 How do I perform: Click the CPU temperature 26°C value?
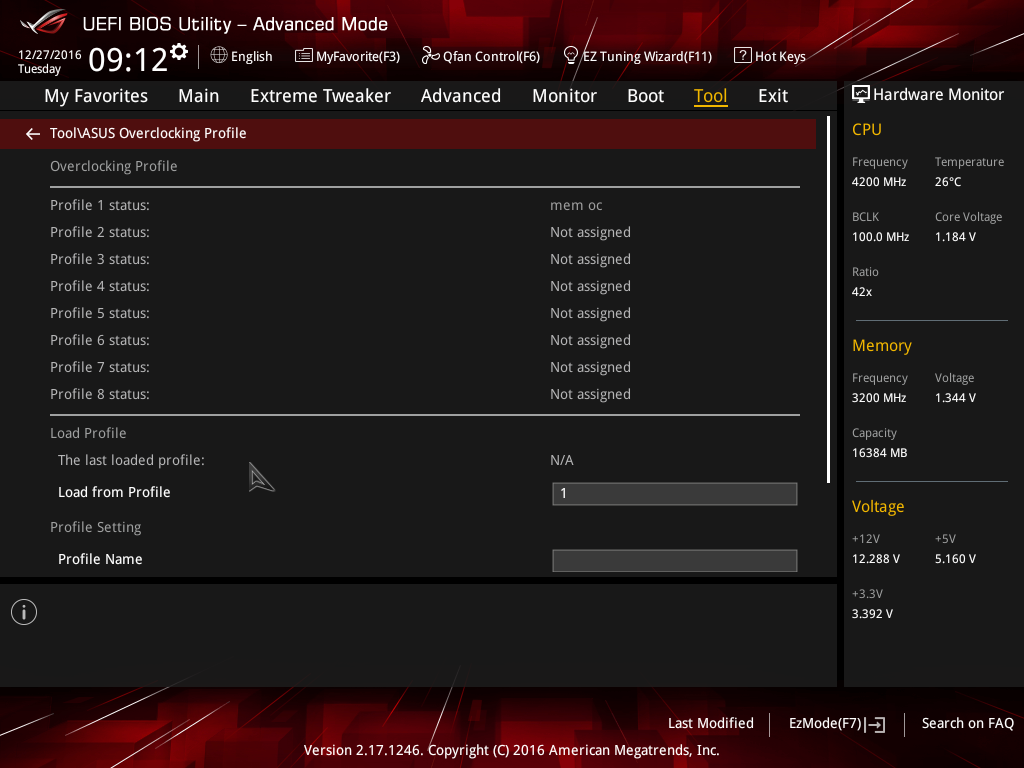pos(948,182)
